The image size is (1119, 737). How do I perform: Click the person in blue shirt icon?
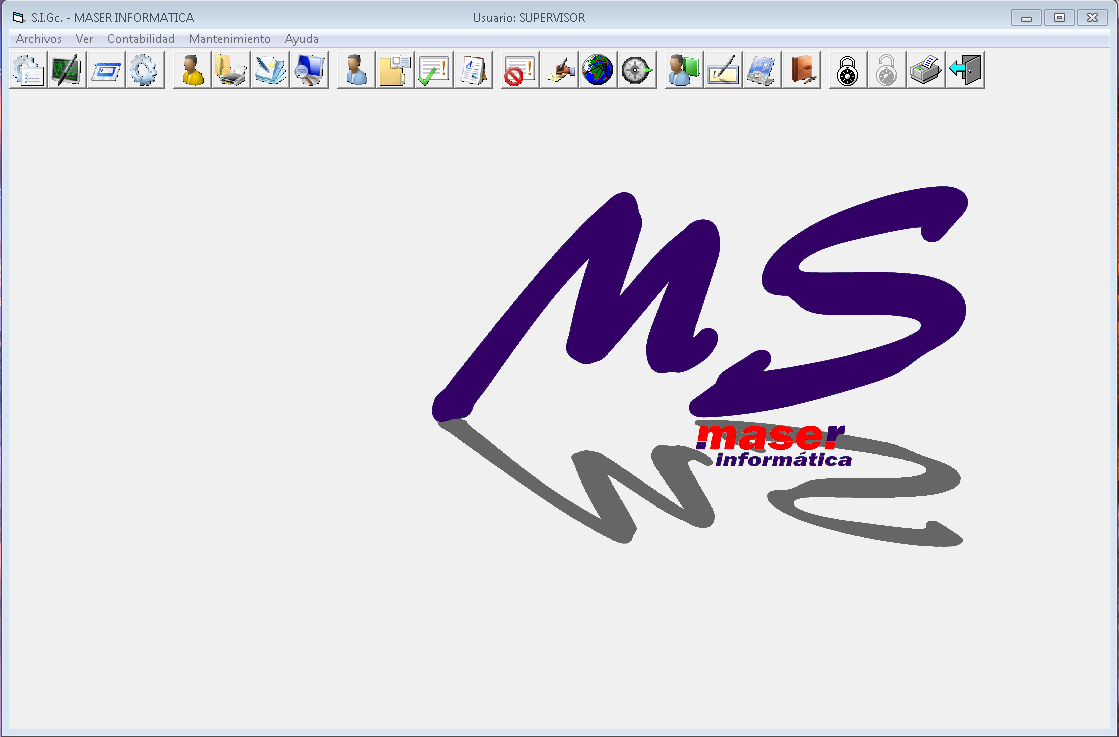[x=356, y=70]
